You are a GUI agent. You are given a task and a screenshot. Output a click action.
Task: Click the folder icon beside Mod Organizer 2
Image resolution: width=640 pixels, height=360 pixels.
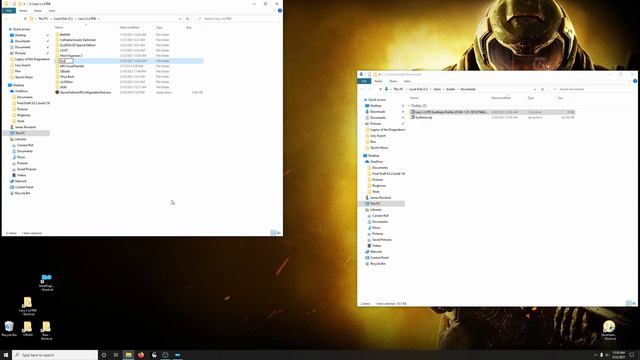[x=57, y=56]
